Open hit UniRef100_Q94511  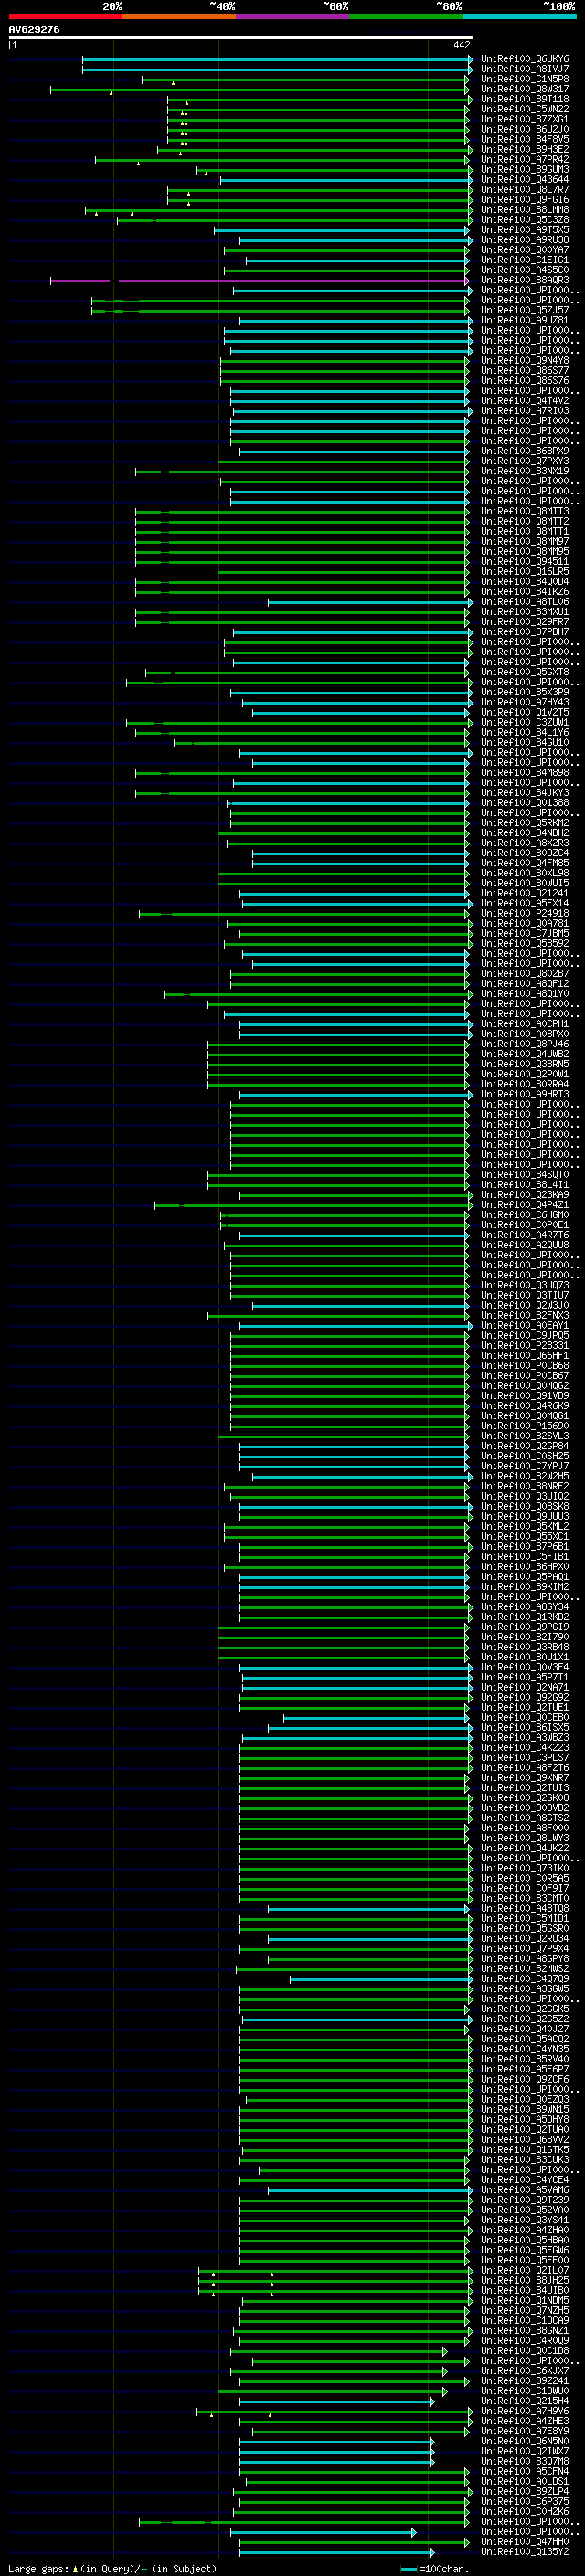pos(525,562)
